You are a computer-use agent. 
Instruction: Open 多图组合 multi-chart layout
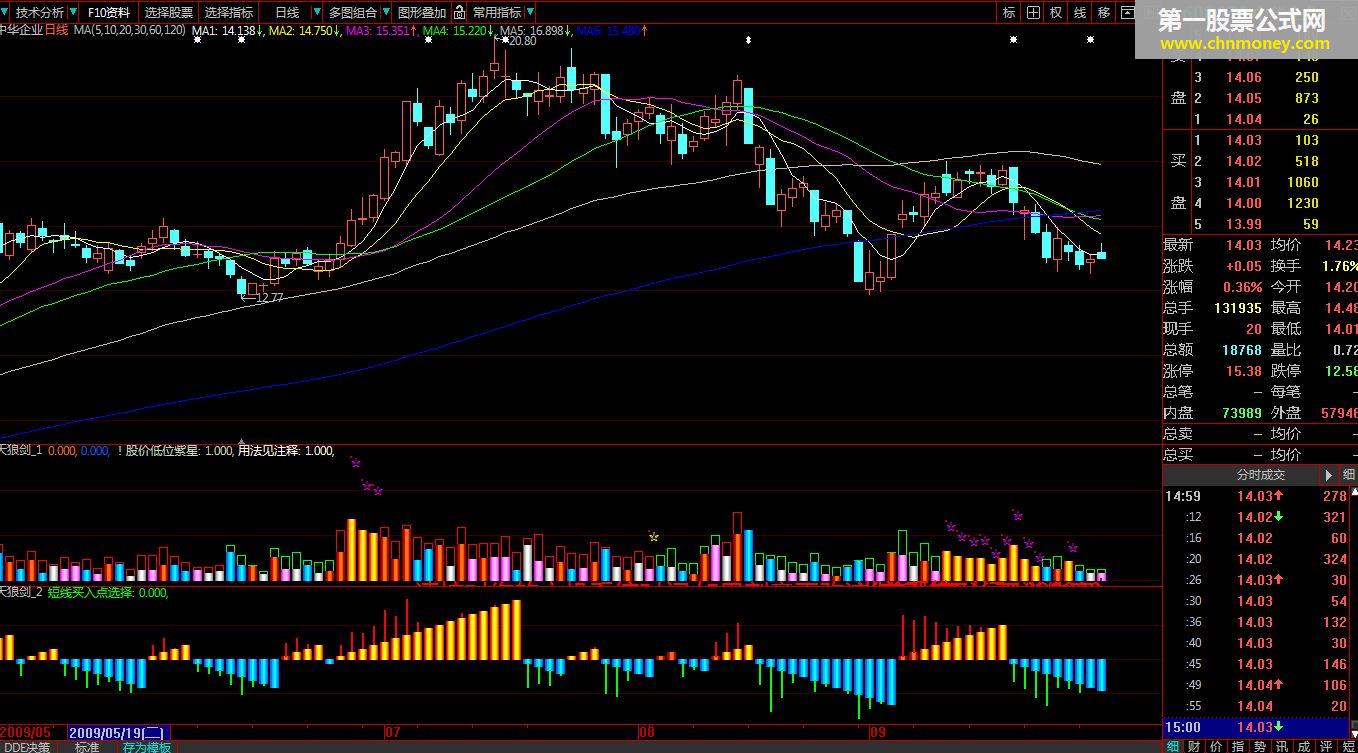(353, 13)
